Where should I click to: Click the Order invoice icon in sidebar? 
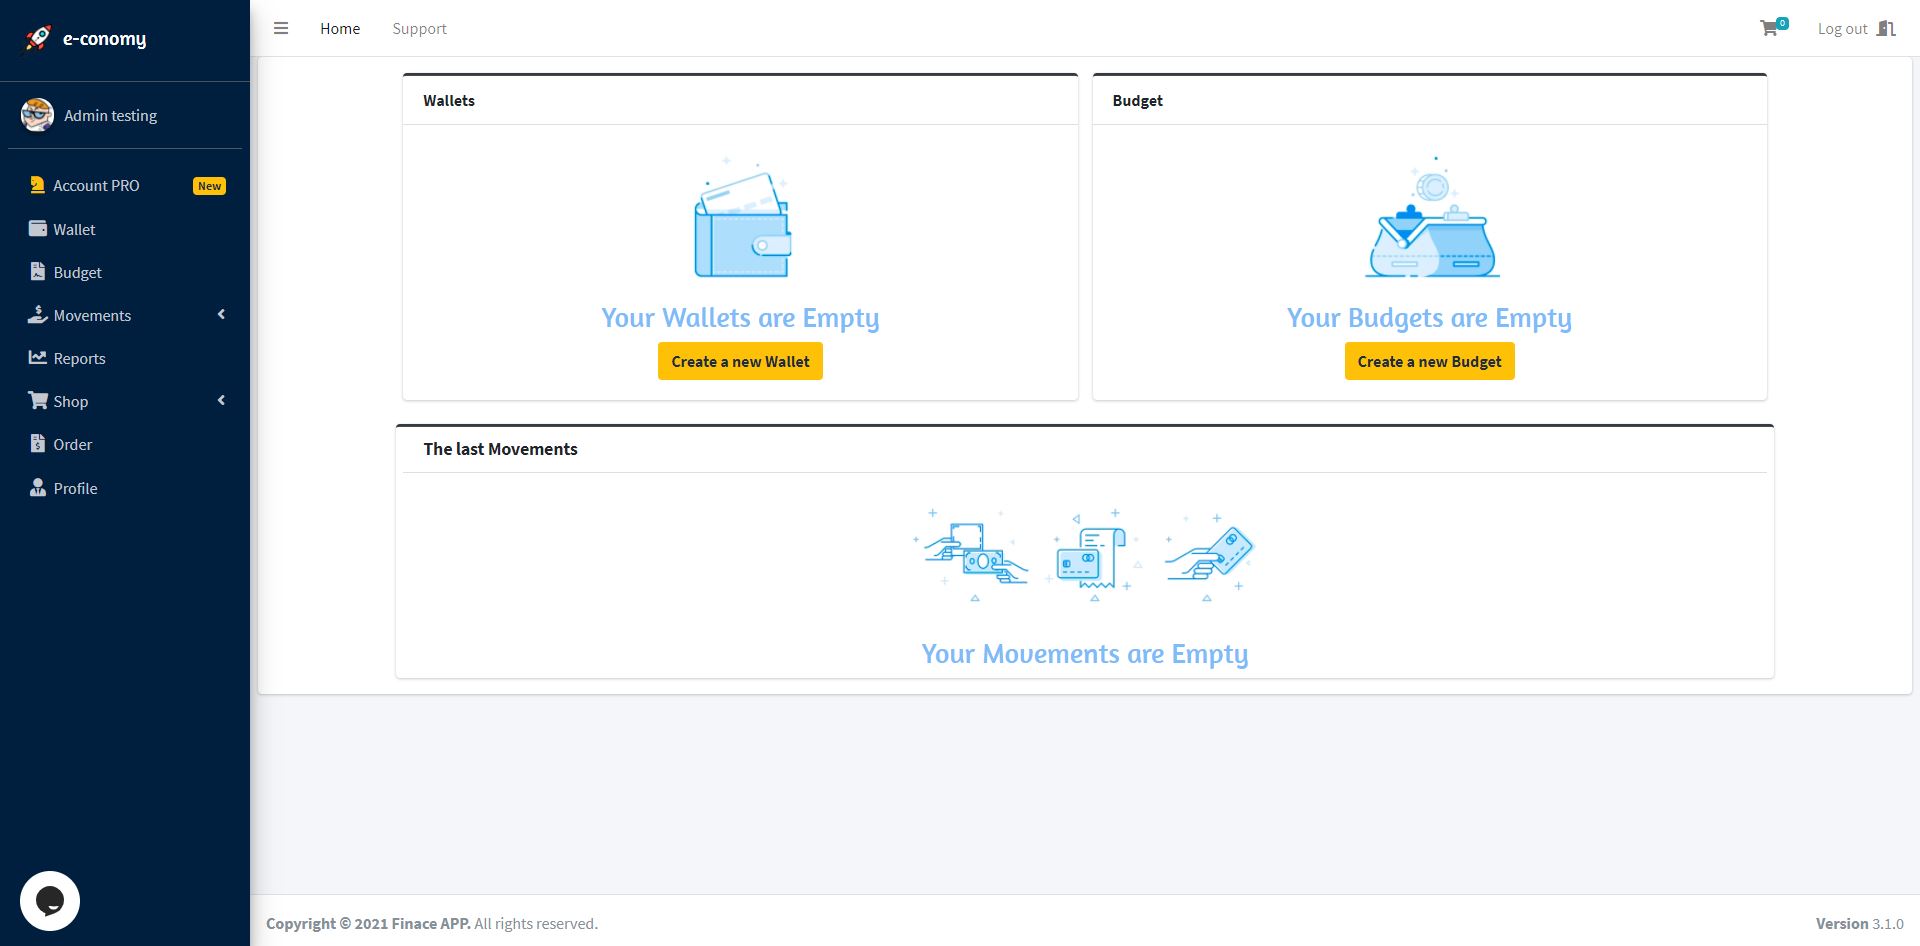(38, 443)
